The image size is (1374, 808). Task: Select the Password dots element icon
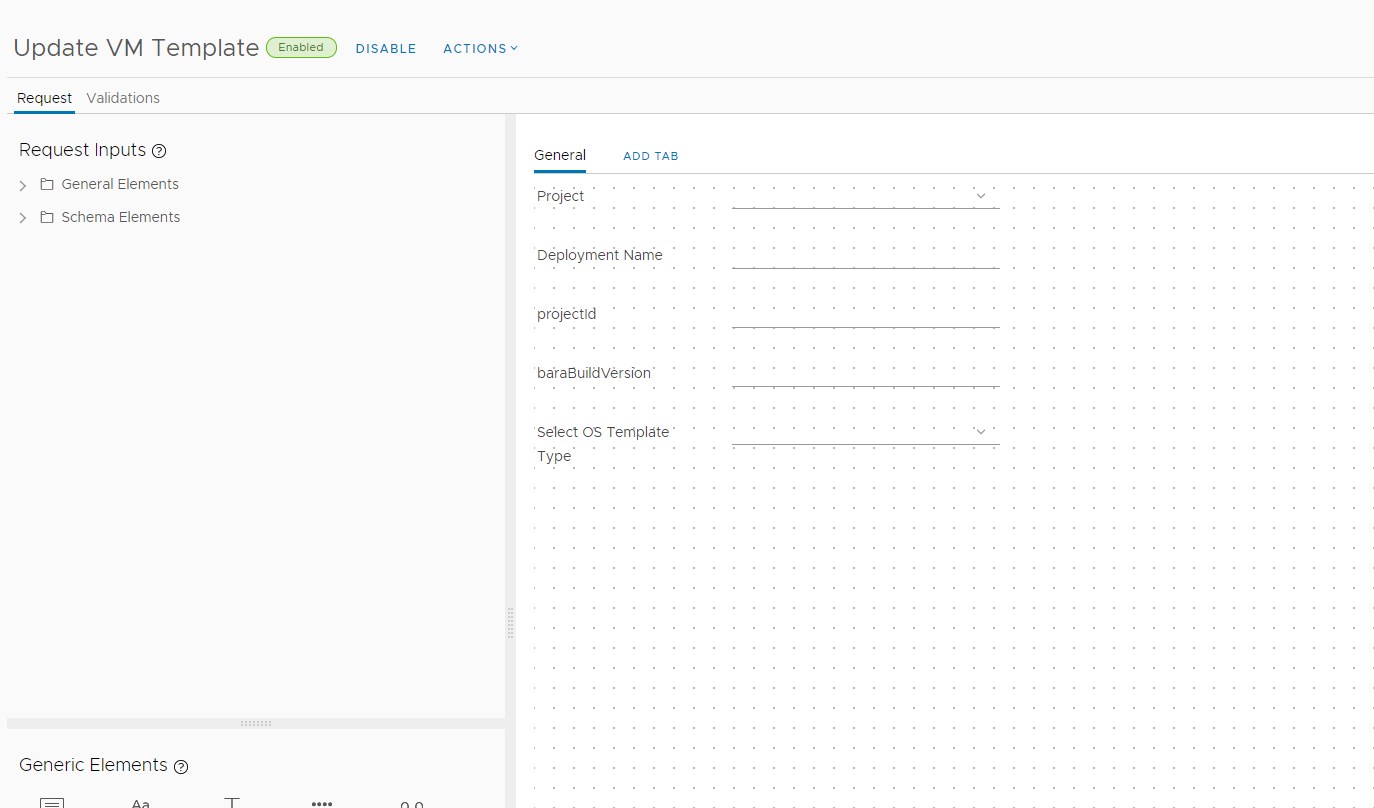point(321,803)
